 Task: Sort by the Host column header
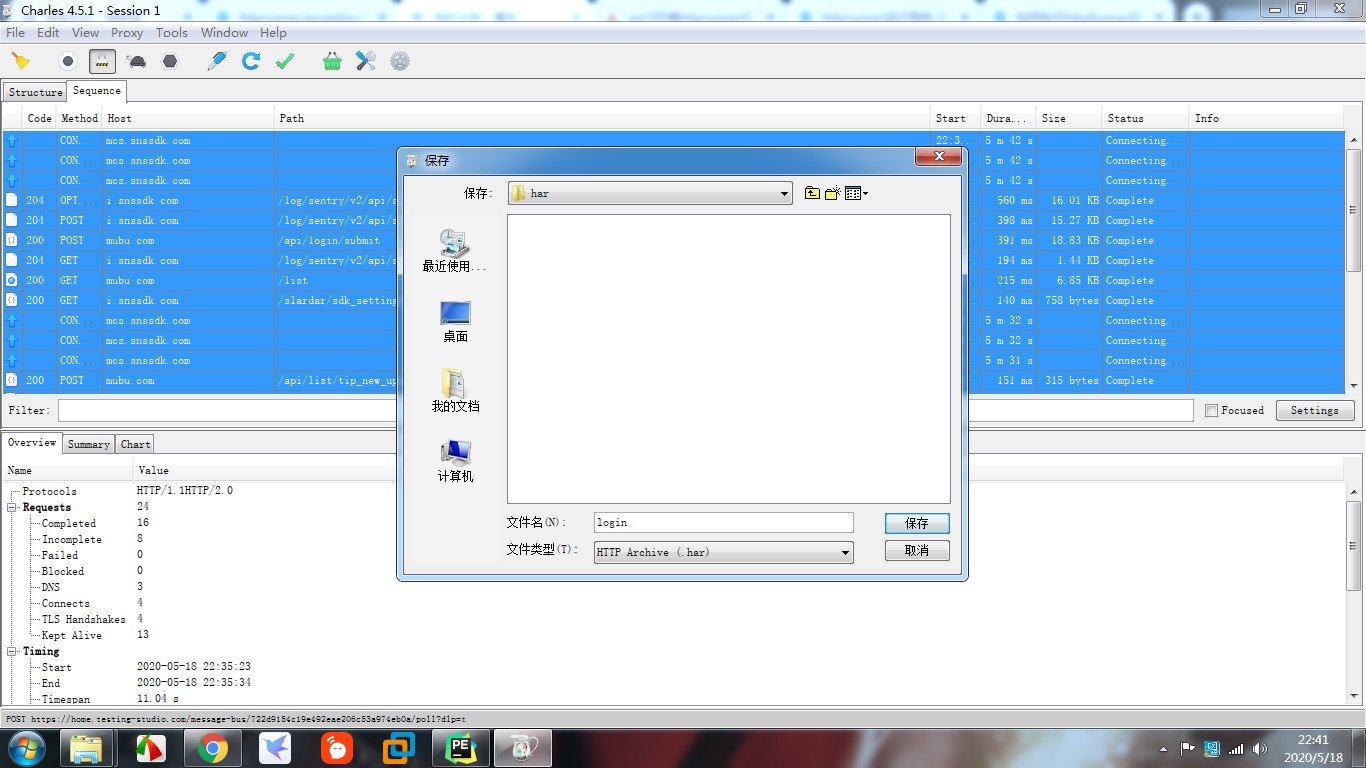189,118
